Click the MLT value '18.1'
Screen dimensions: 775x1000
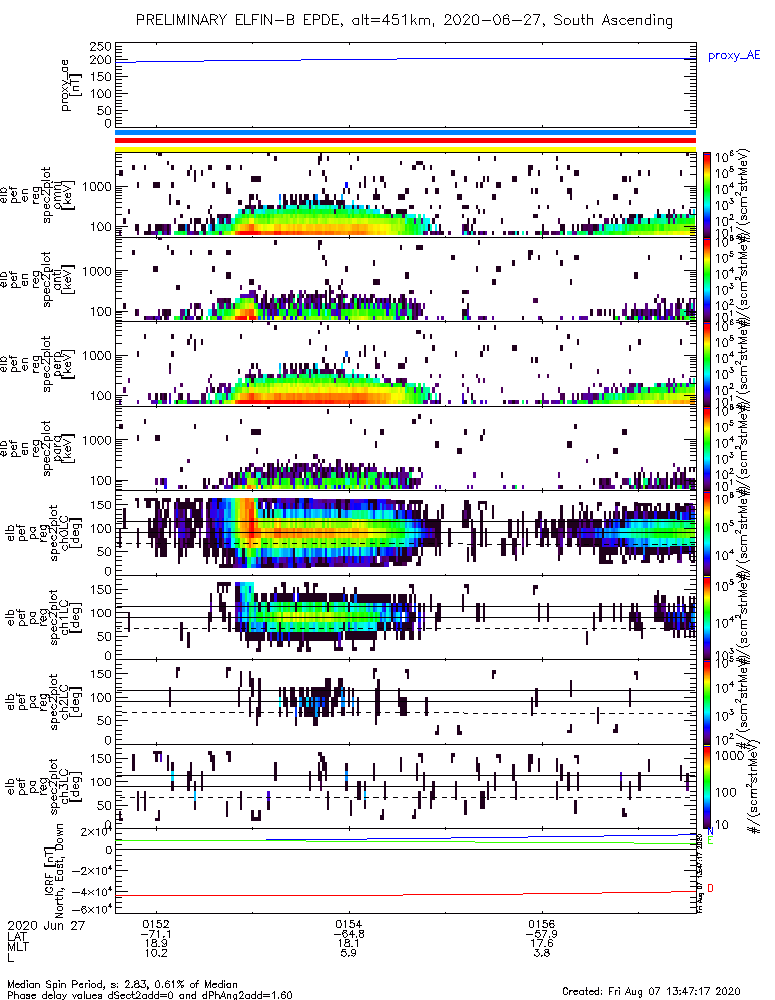coord(348,943)
